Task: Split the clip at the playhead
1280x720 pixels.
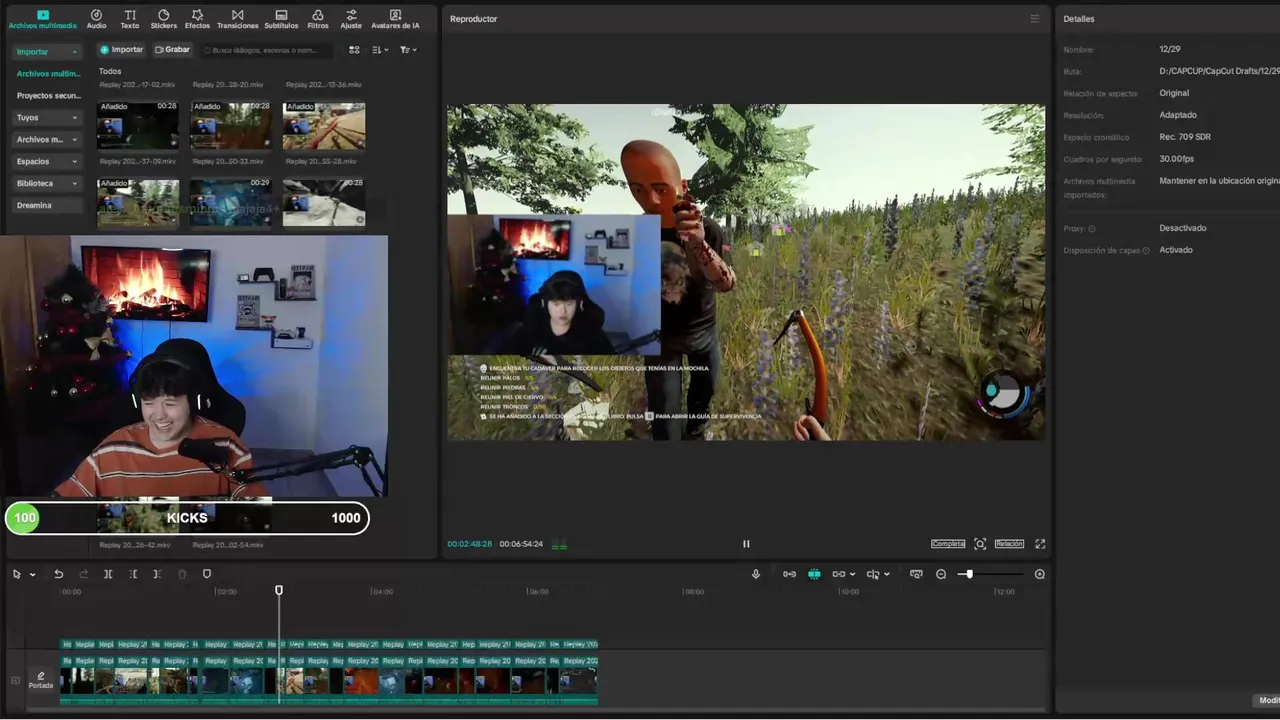Action: [108, 574]
